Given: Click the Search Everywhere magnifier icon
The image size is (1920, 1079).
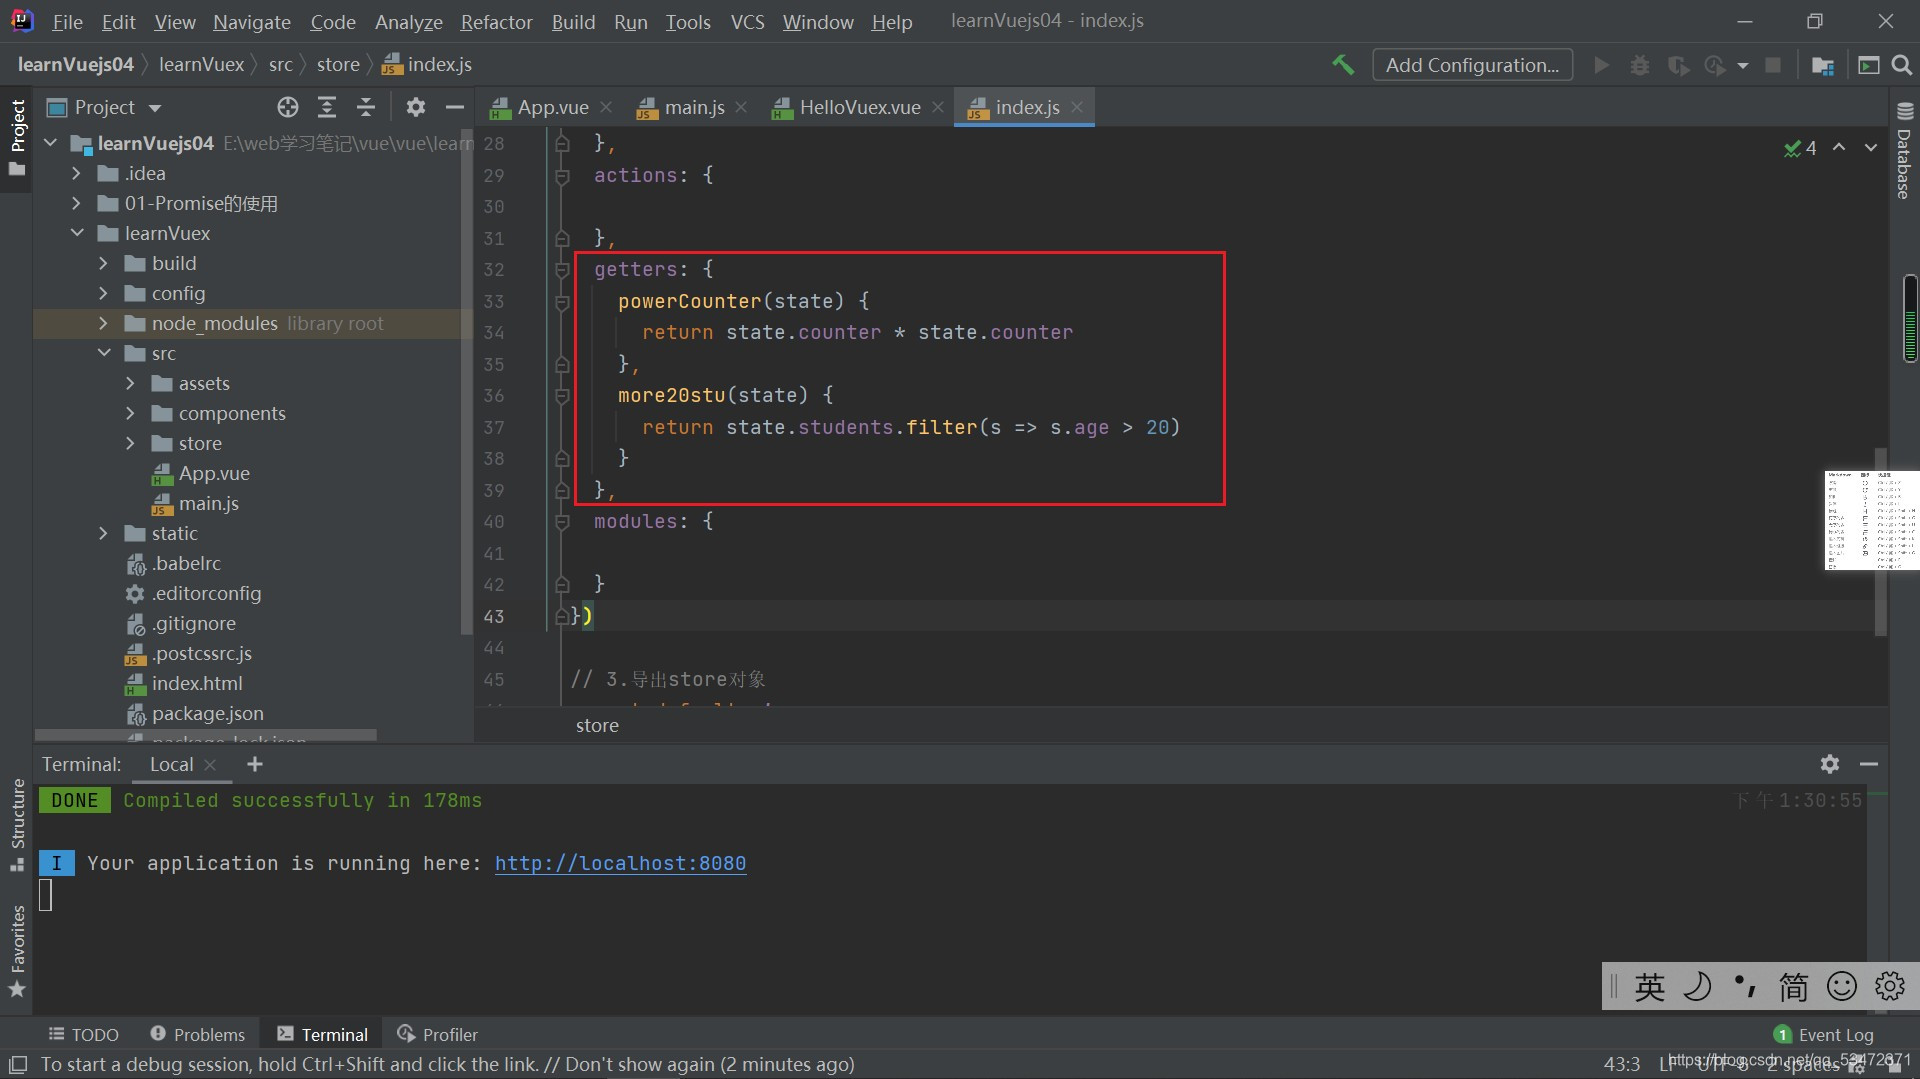Looking at the screenshot, I should pyautogui.click(x=1902, y=65).
